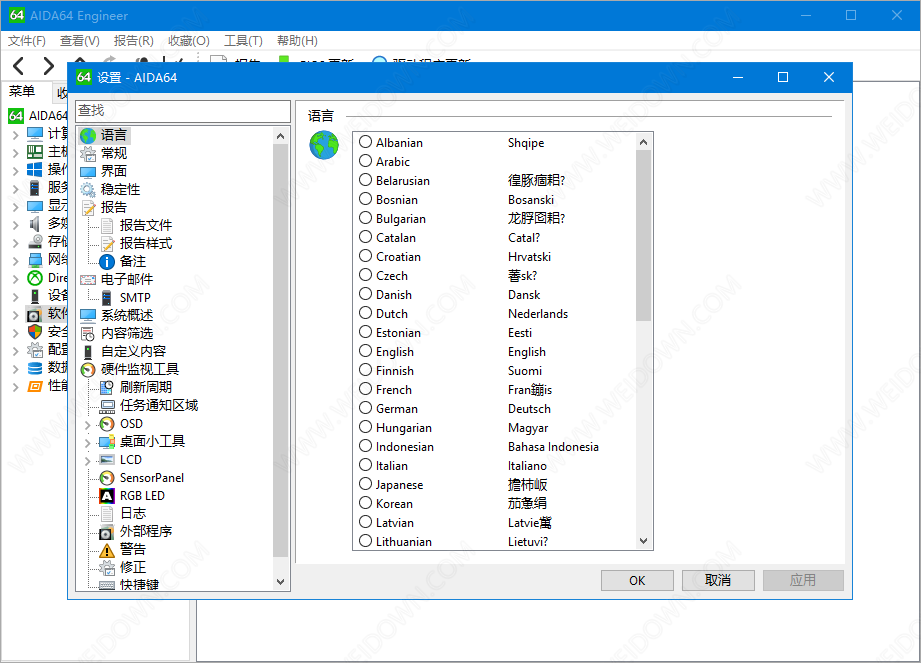The width and height of the screenshot is (921, 663).
Task: Open the 警告 warning triangle icon
Action: (x=107, y=550)
